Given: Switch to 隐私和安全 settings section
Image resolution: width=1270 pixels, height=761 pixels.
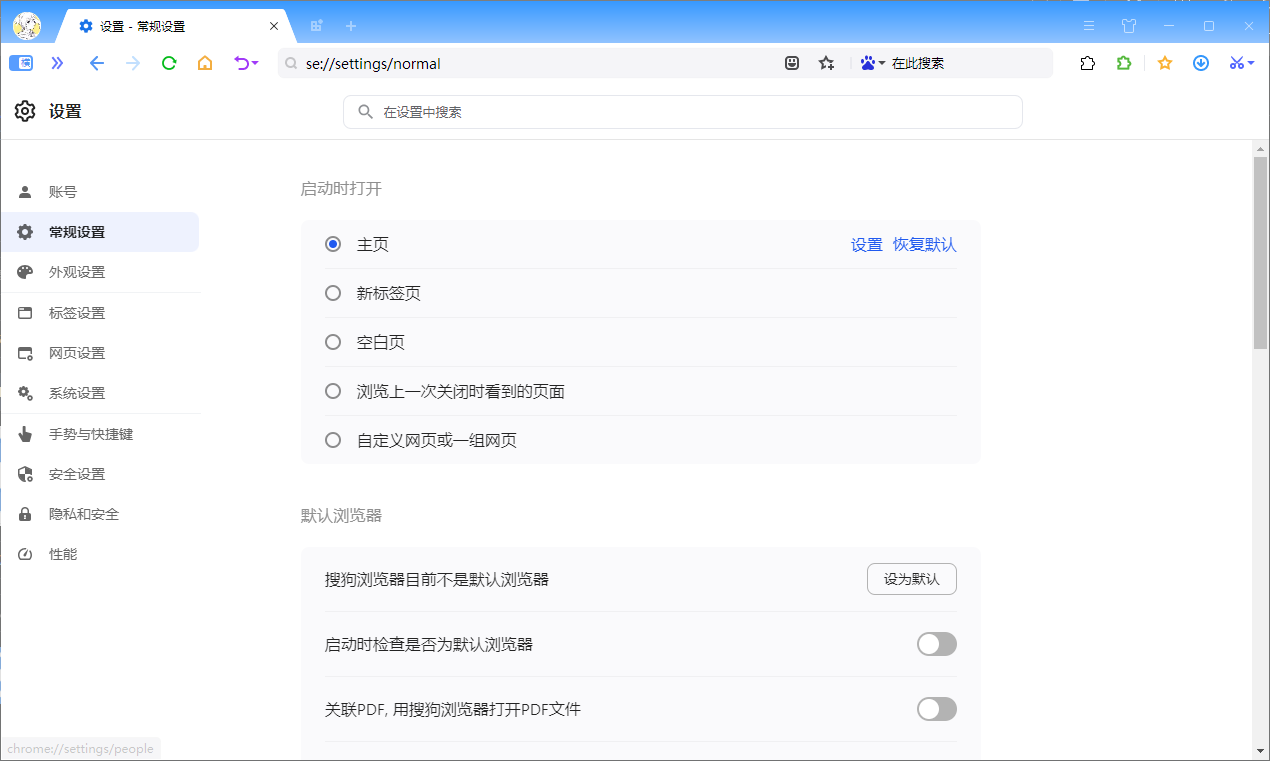Looking at the screenshot, I should [x=84, y=514].
